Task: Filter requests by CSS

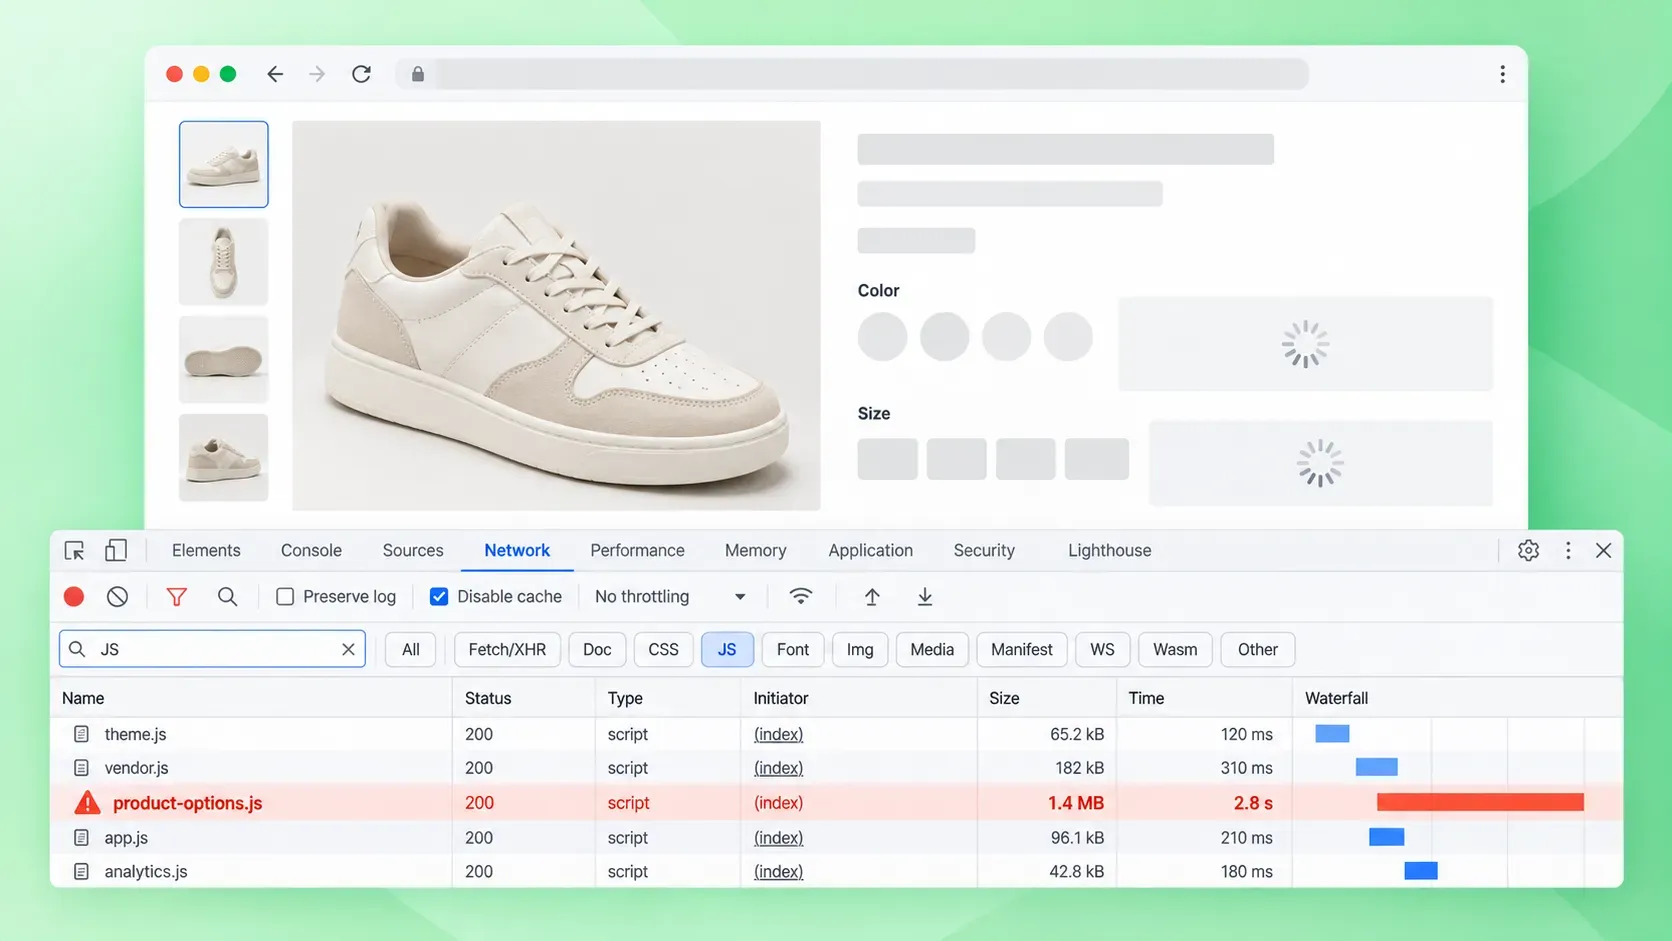Action: 663,650
